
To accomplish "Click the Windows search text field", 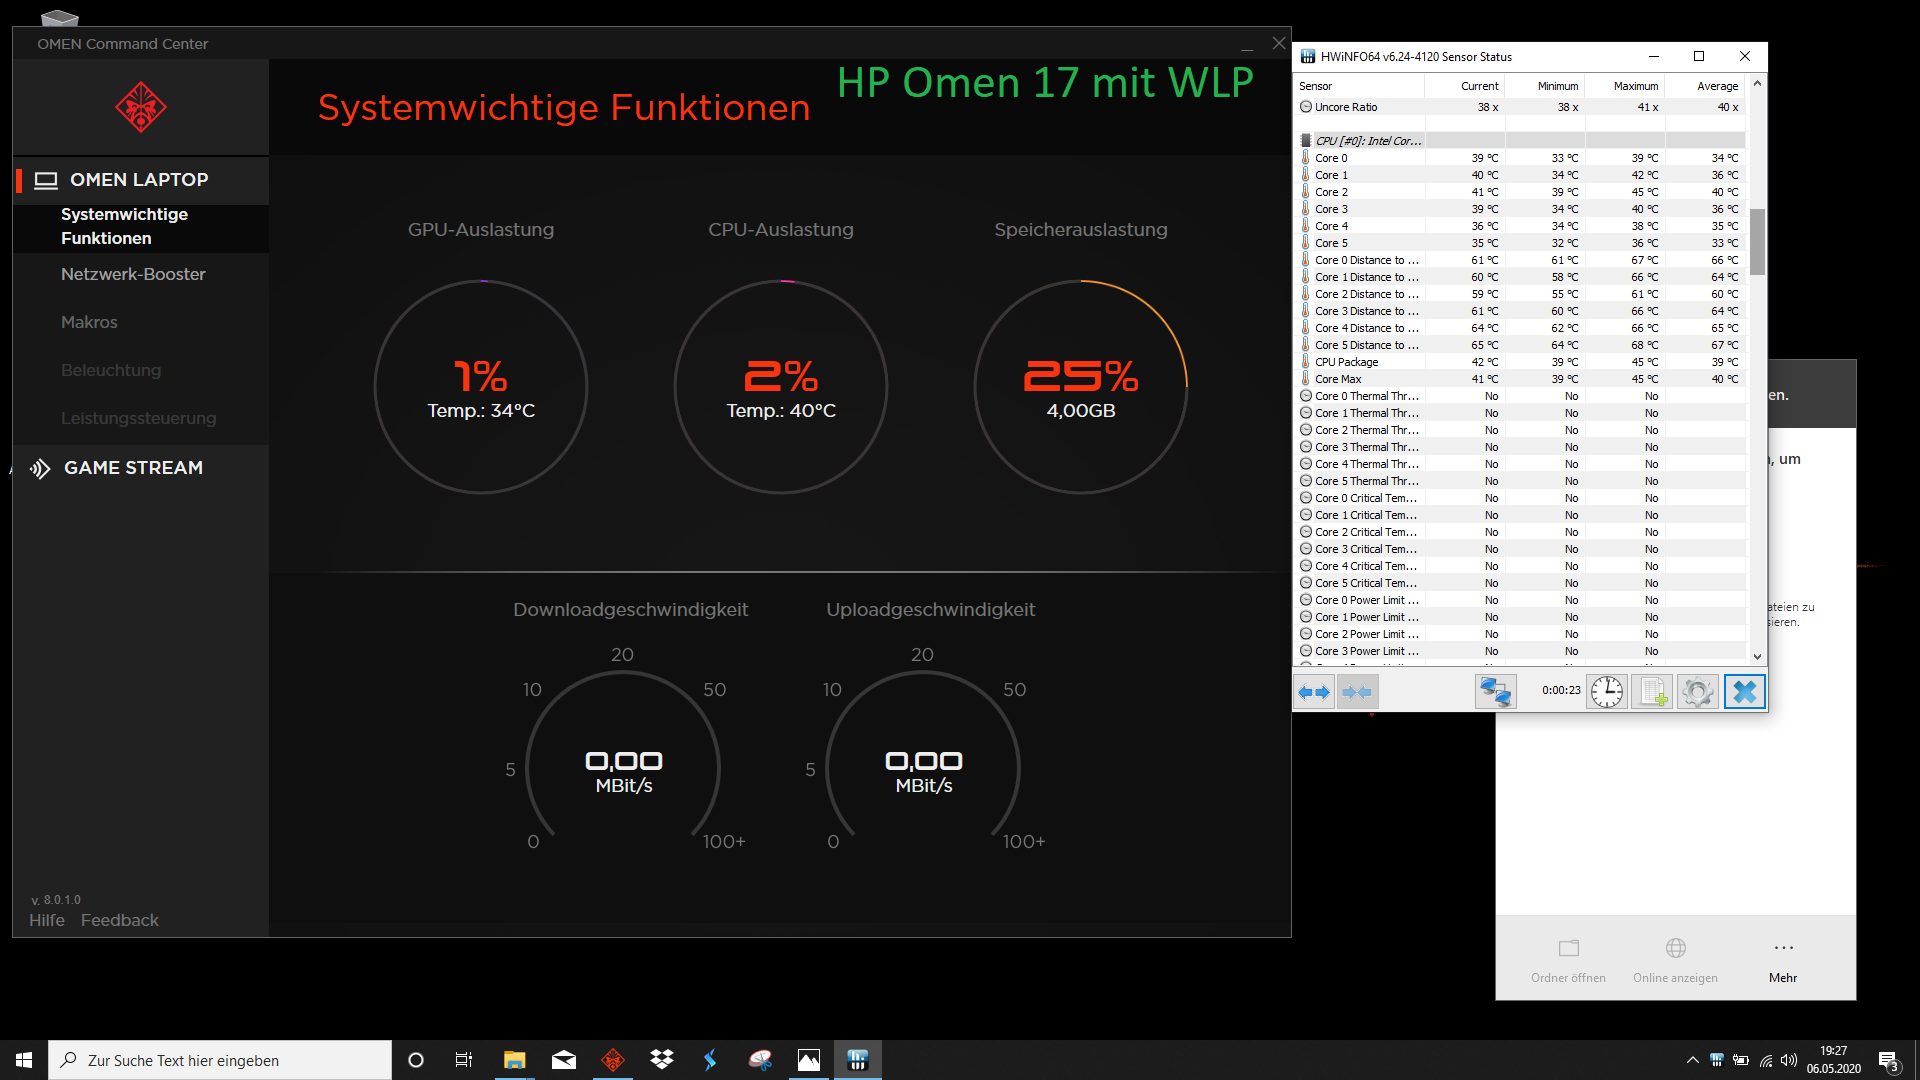I will click(x=220, y=1060).
